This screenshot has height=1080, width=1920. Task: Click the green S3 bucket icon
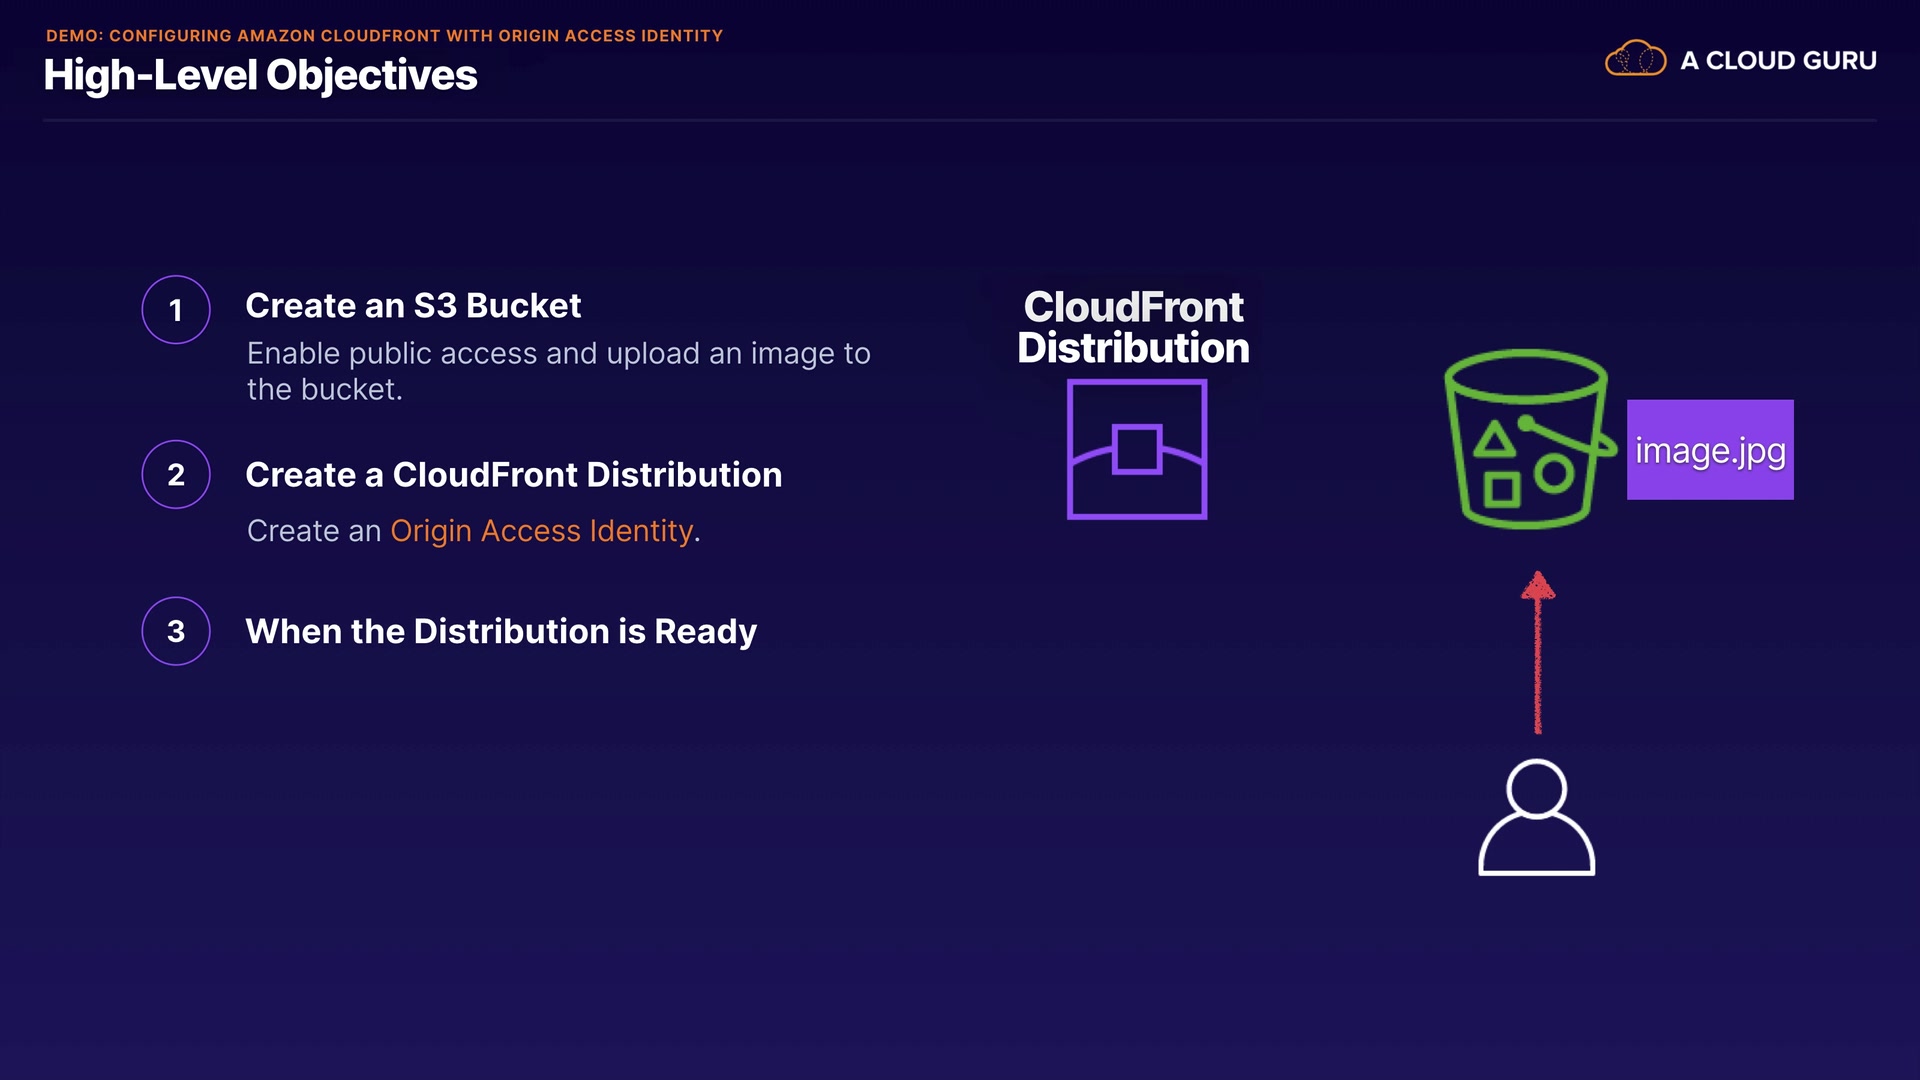point(1526,440)
